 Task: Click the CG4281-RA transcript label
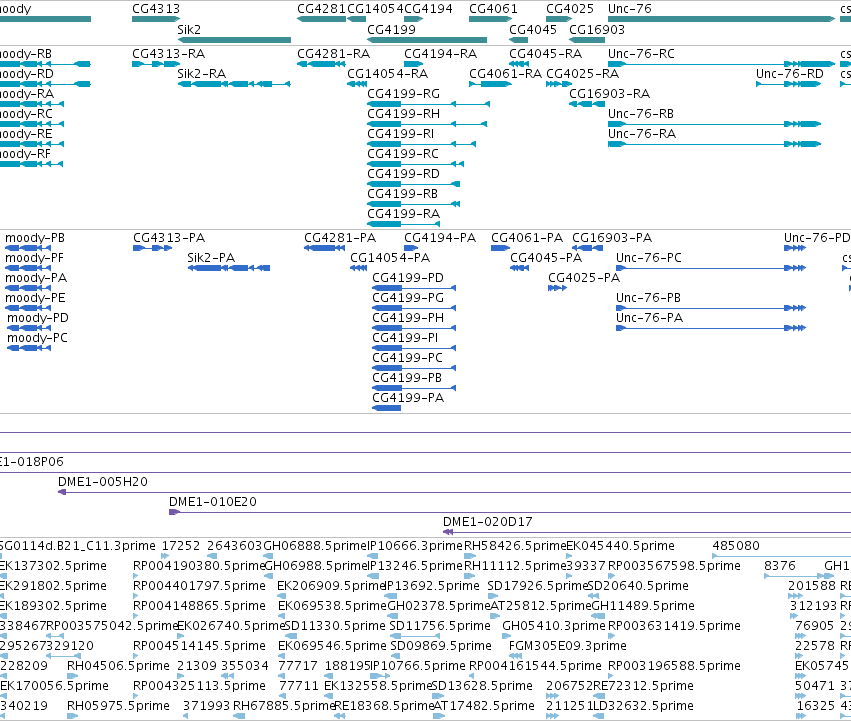334,54
